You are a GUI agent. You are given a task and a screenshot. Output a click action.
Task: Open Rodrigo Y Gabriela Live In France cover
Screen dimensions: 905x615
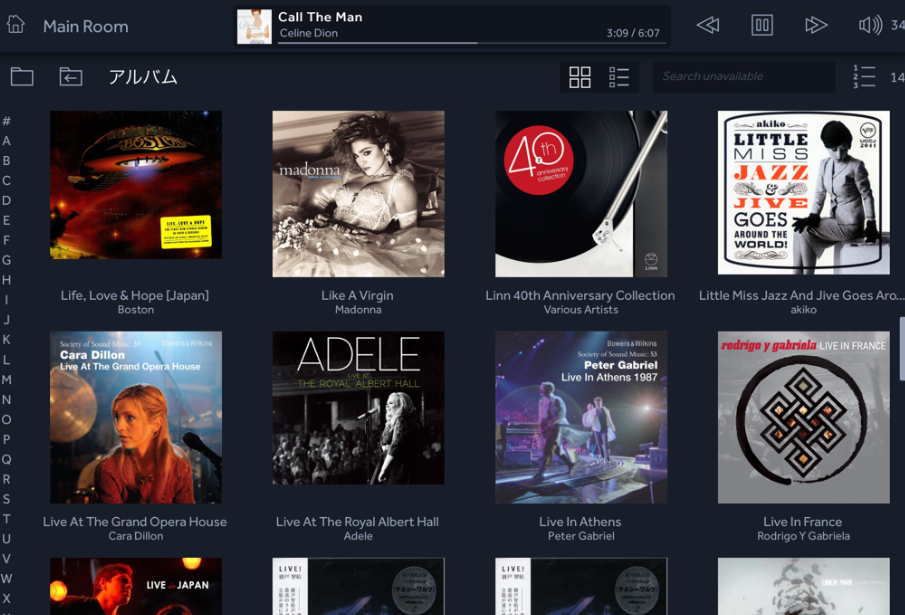(803, 417)
